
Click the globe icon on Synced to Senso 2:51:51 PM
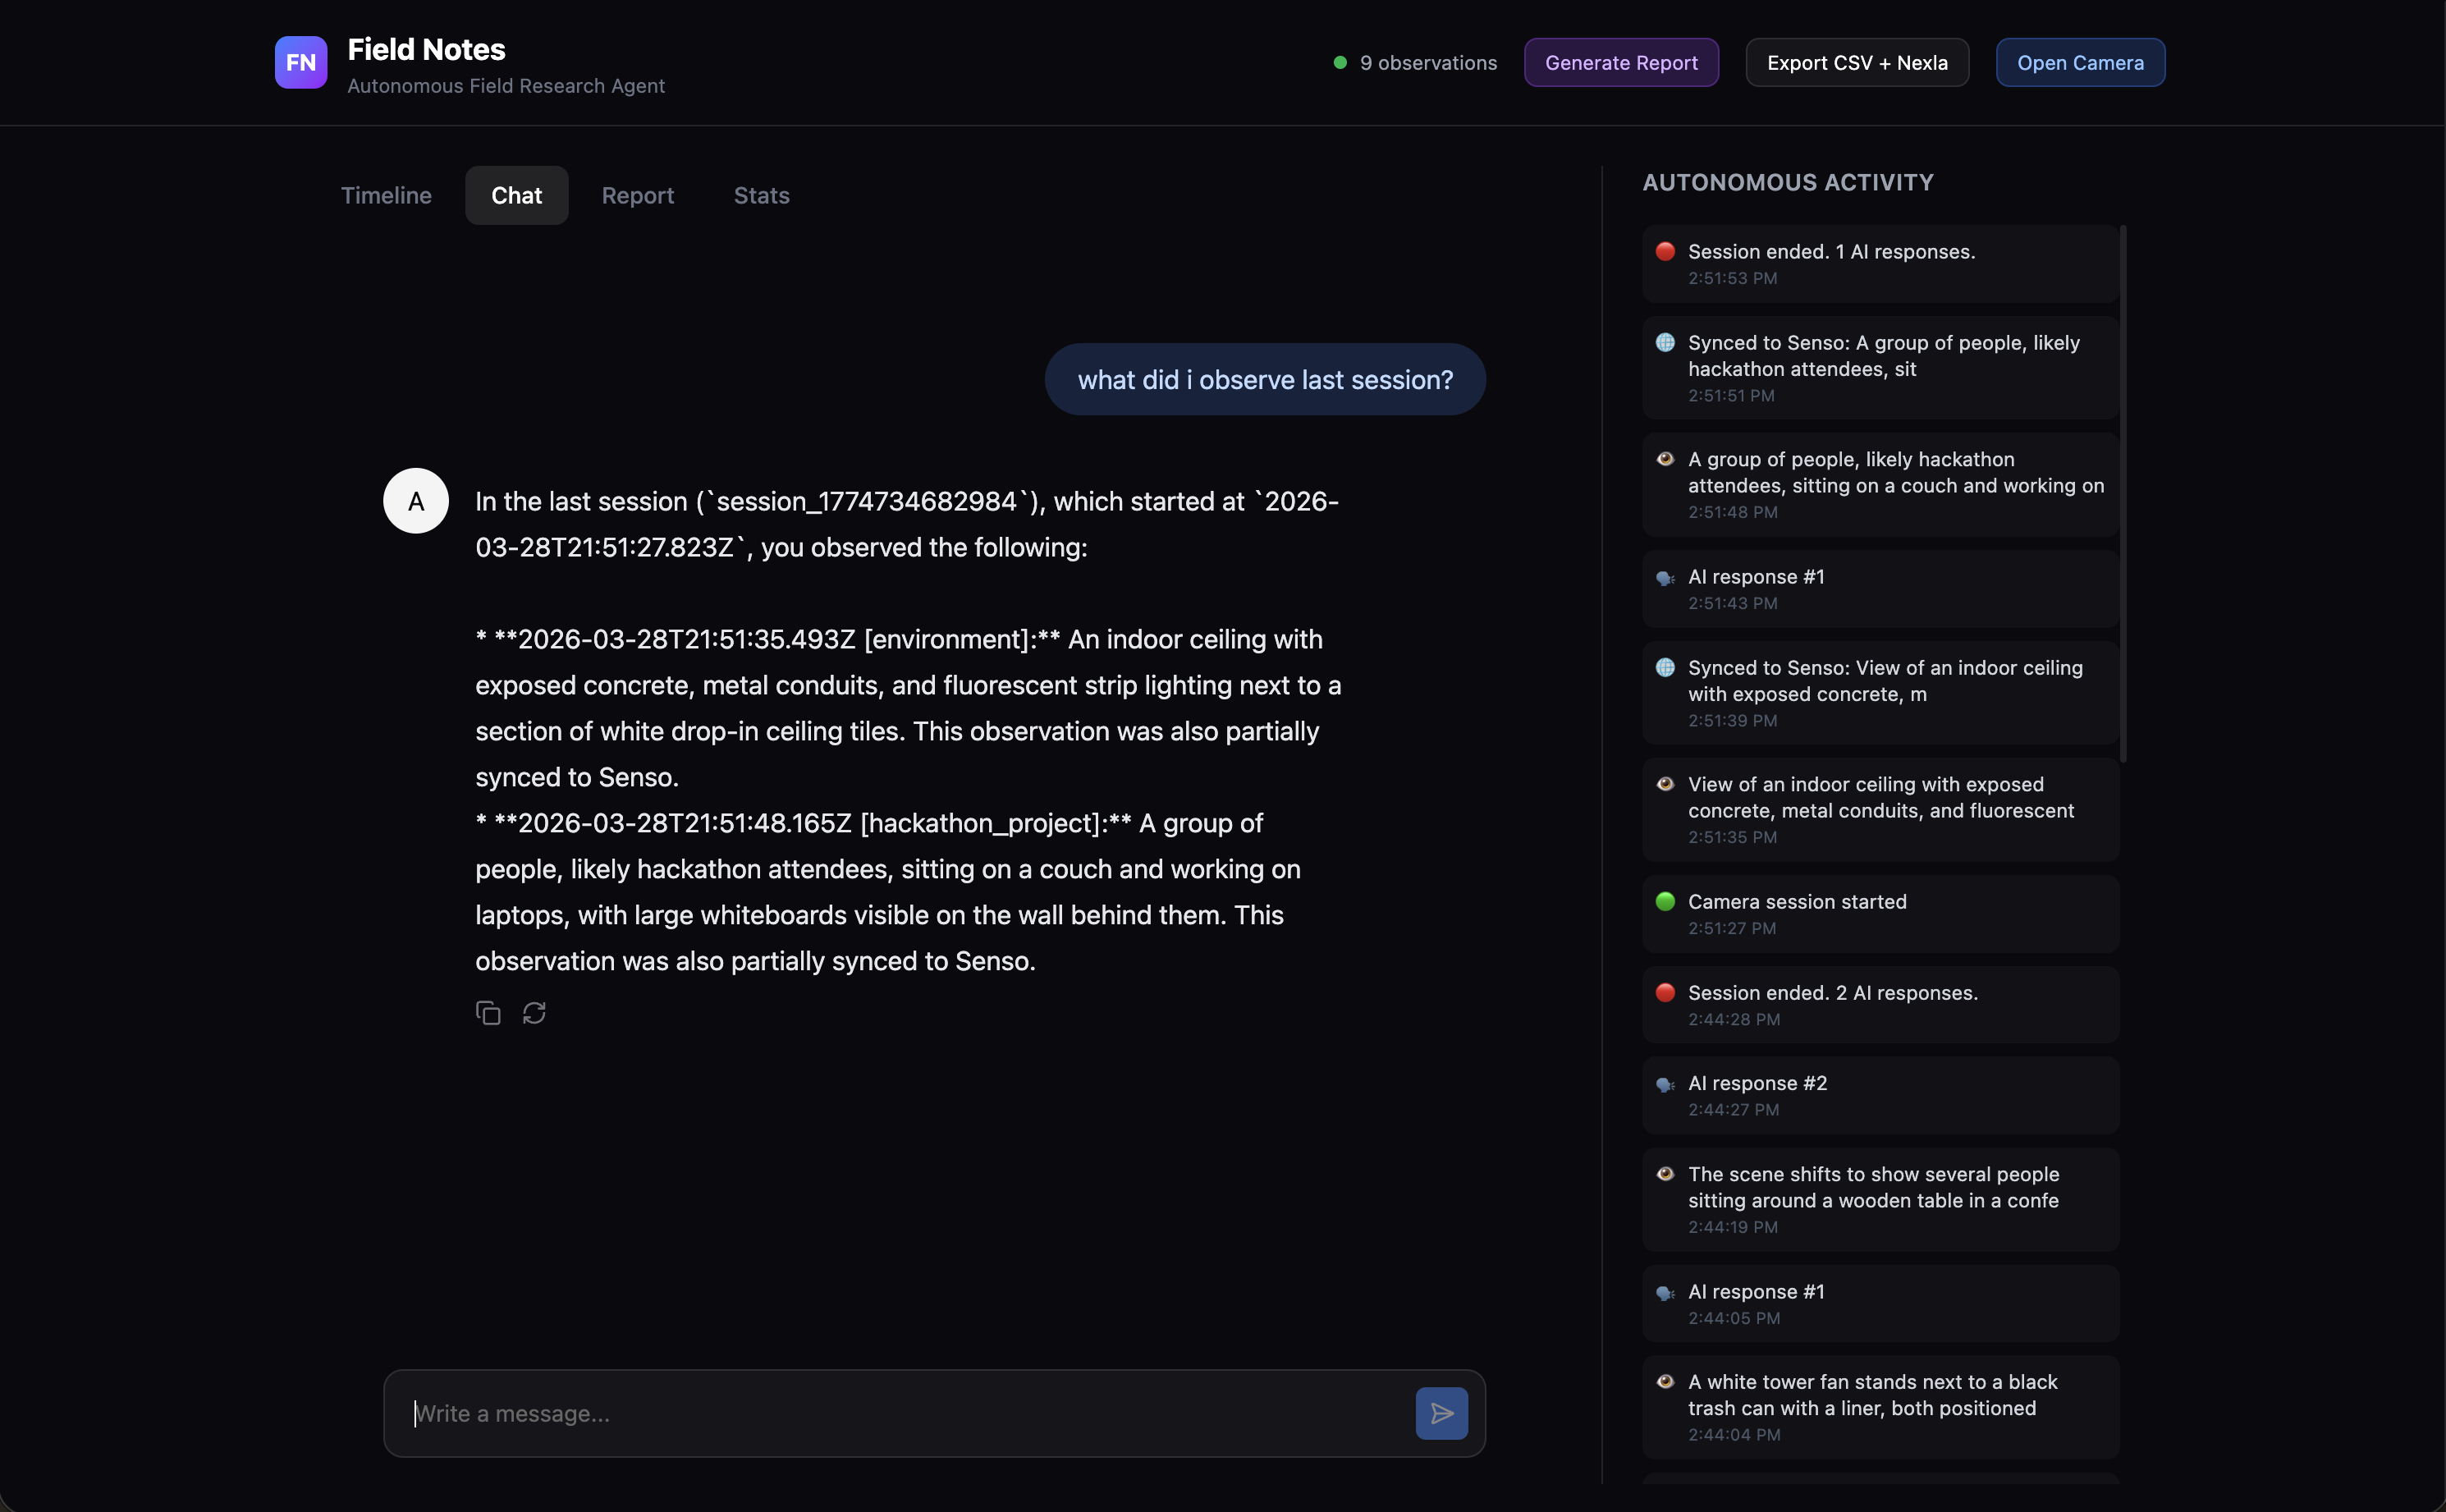pos(1665,343)
